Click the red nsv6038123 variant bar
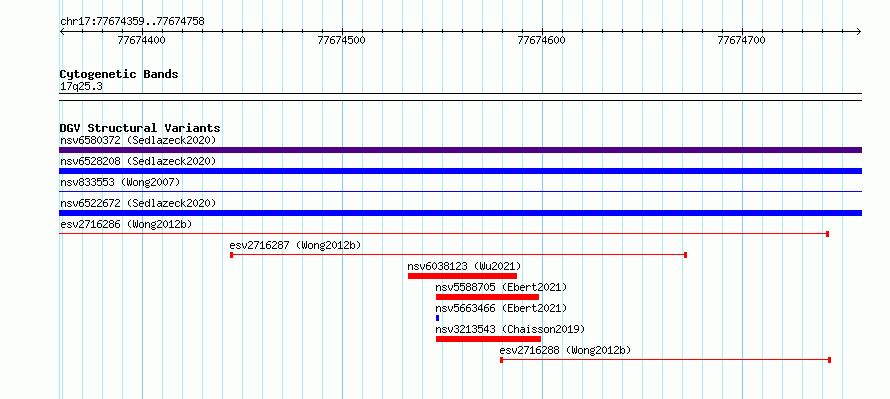The height and width of the screenshot is (399, 890). click(462, 276)
